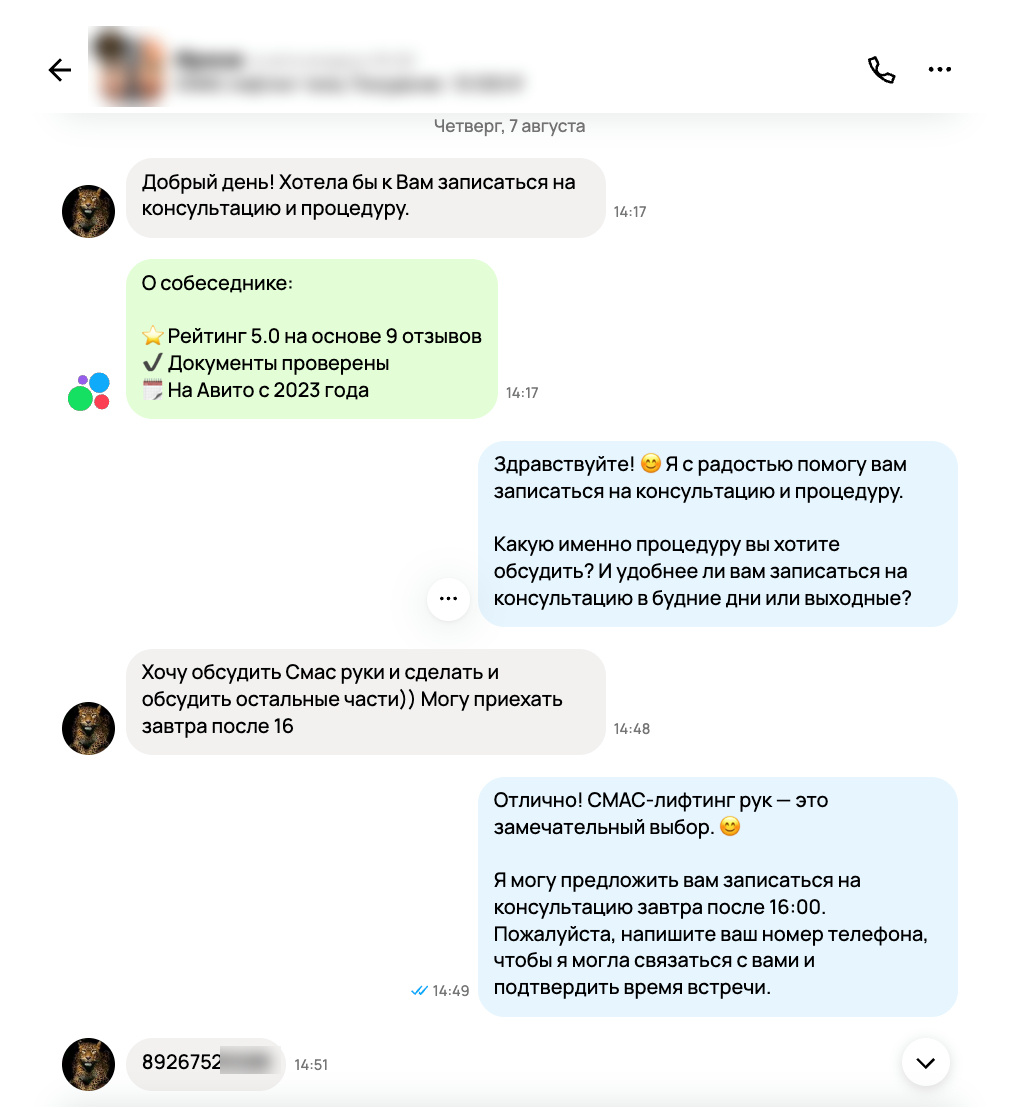Click the 'Четверг, 7 августа' date label
The image size is (1010, 1108).
510,126
